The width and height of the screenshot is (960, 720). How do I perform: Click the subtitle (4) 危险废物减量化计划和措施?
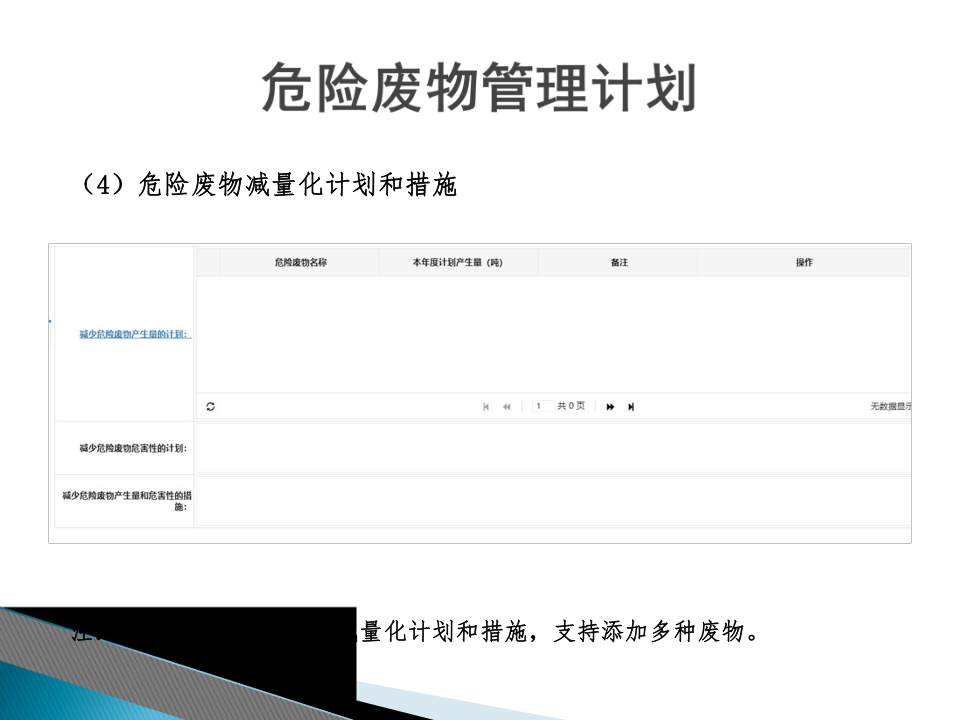click(269, 185)
